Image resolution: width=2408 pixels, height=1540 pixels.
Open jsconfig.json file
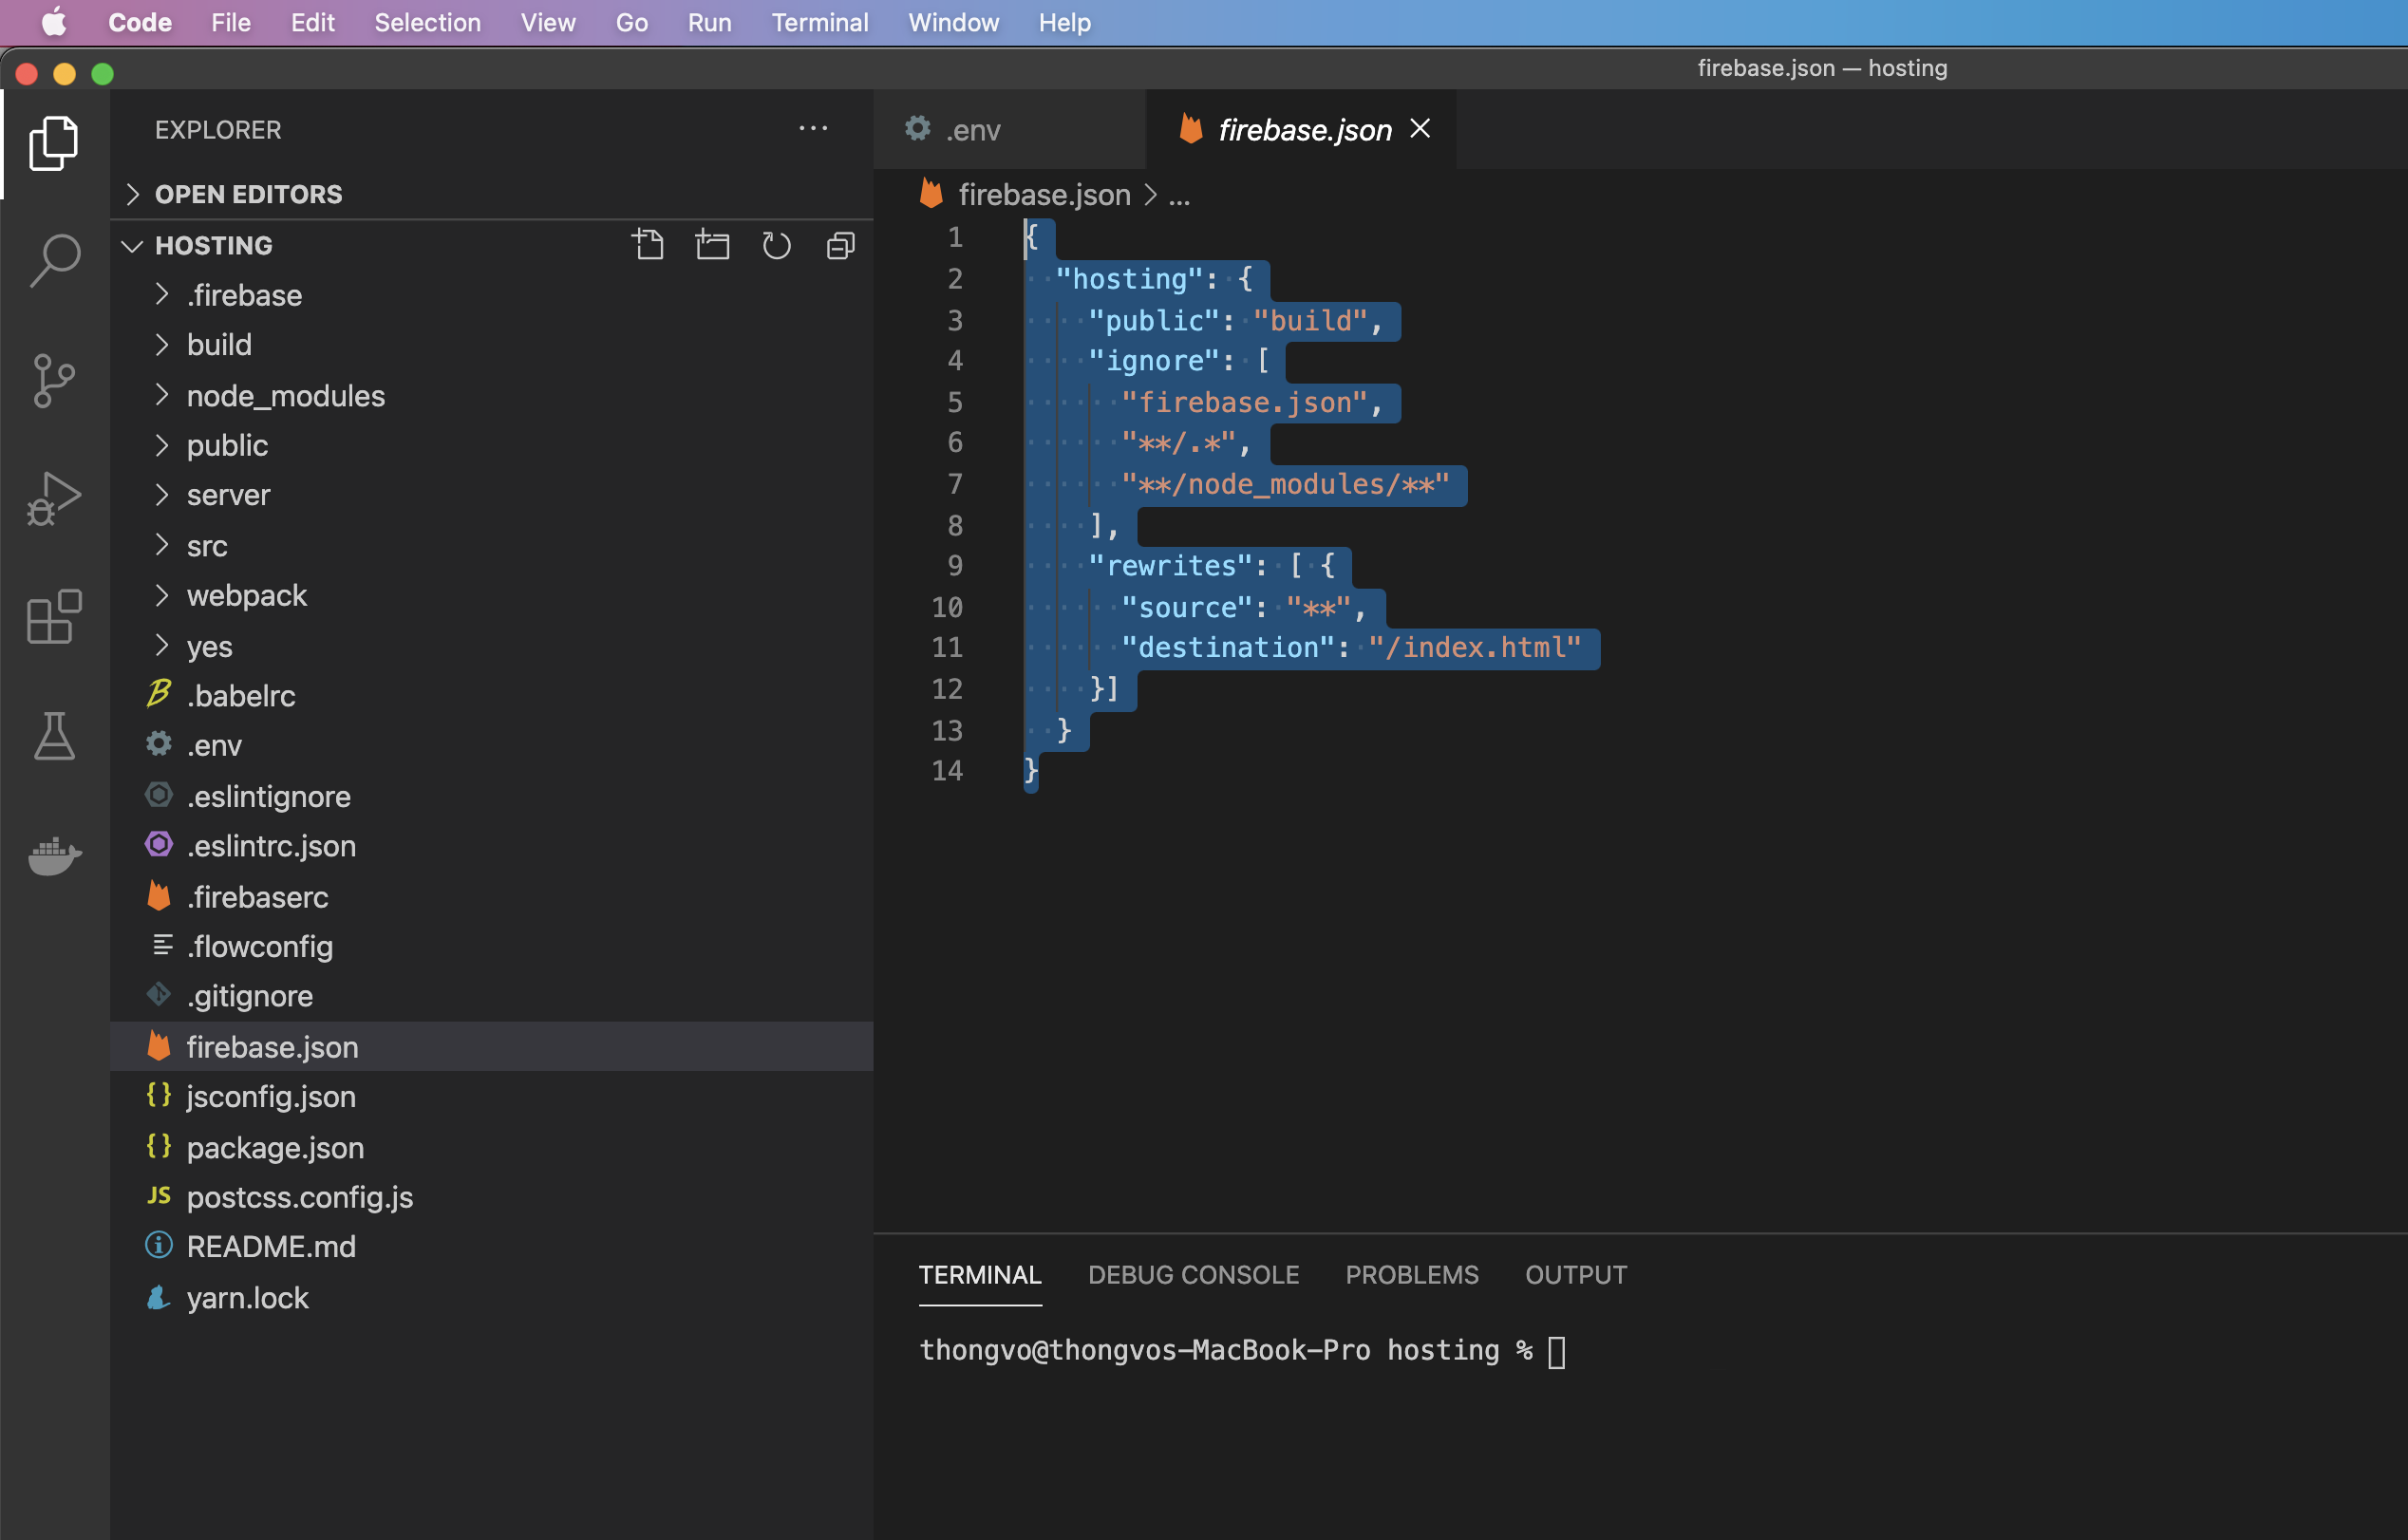point(492,1096)
